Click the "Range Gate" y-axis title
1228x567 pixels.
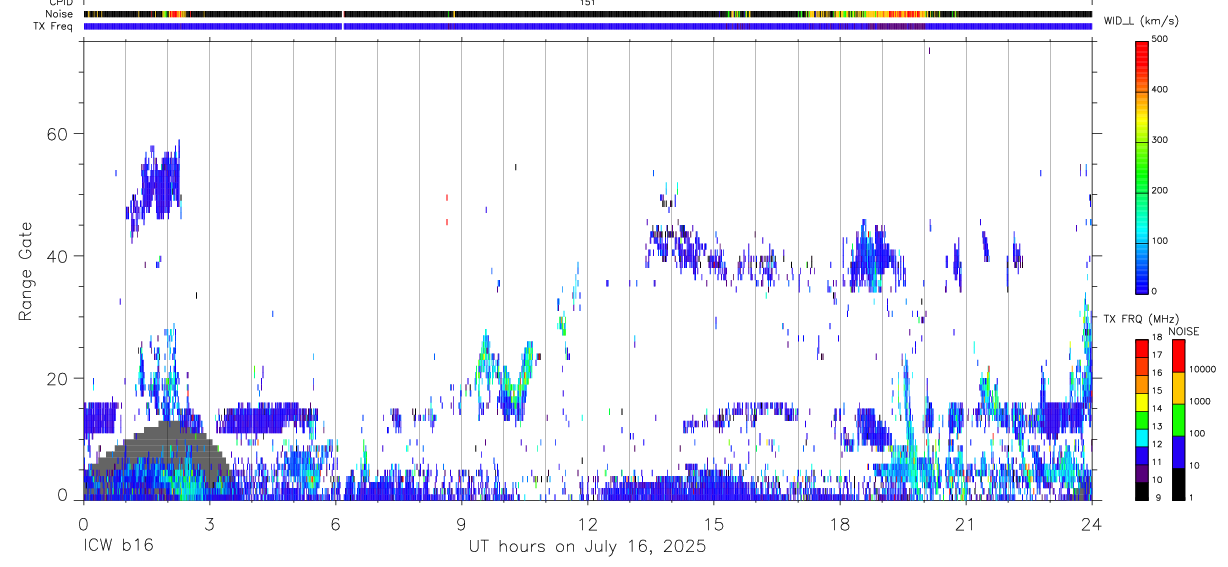26,271
